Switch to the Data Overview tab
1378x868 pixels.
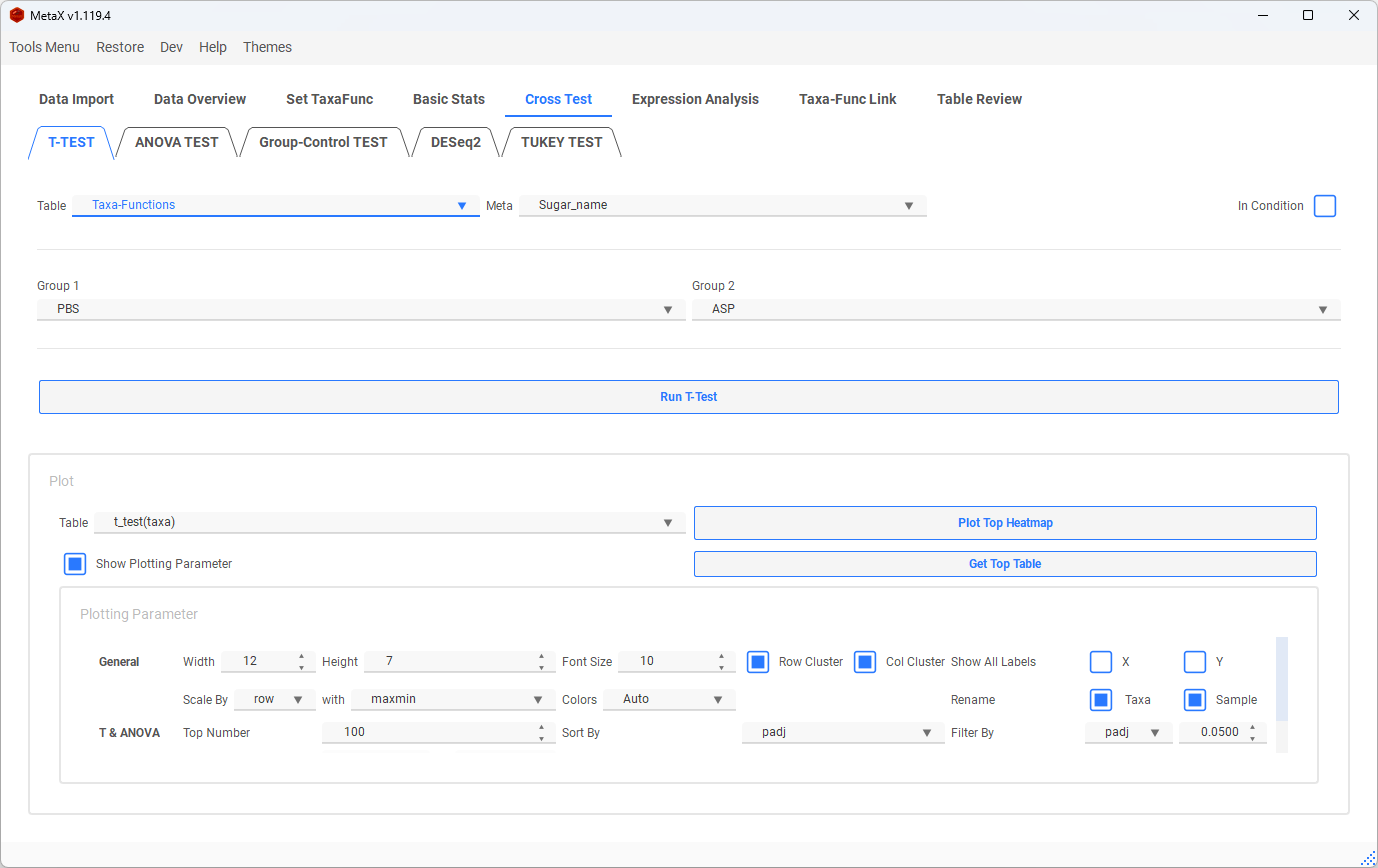click(x=200, y=99)
